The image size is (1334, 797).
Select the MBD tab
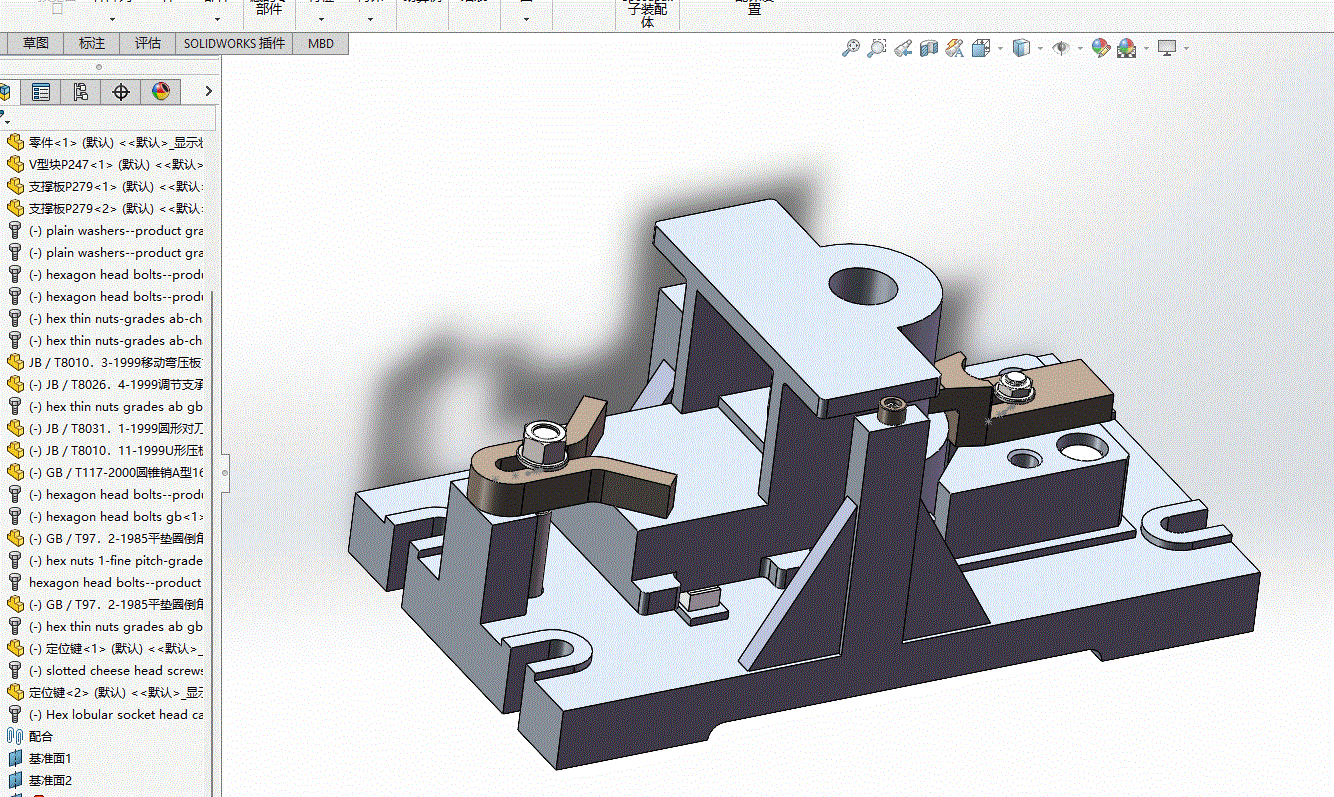321,43
